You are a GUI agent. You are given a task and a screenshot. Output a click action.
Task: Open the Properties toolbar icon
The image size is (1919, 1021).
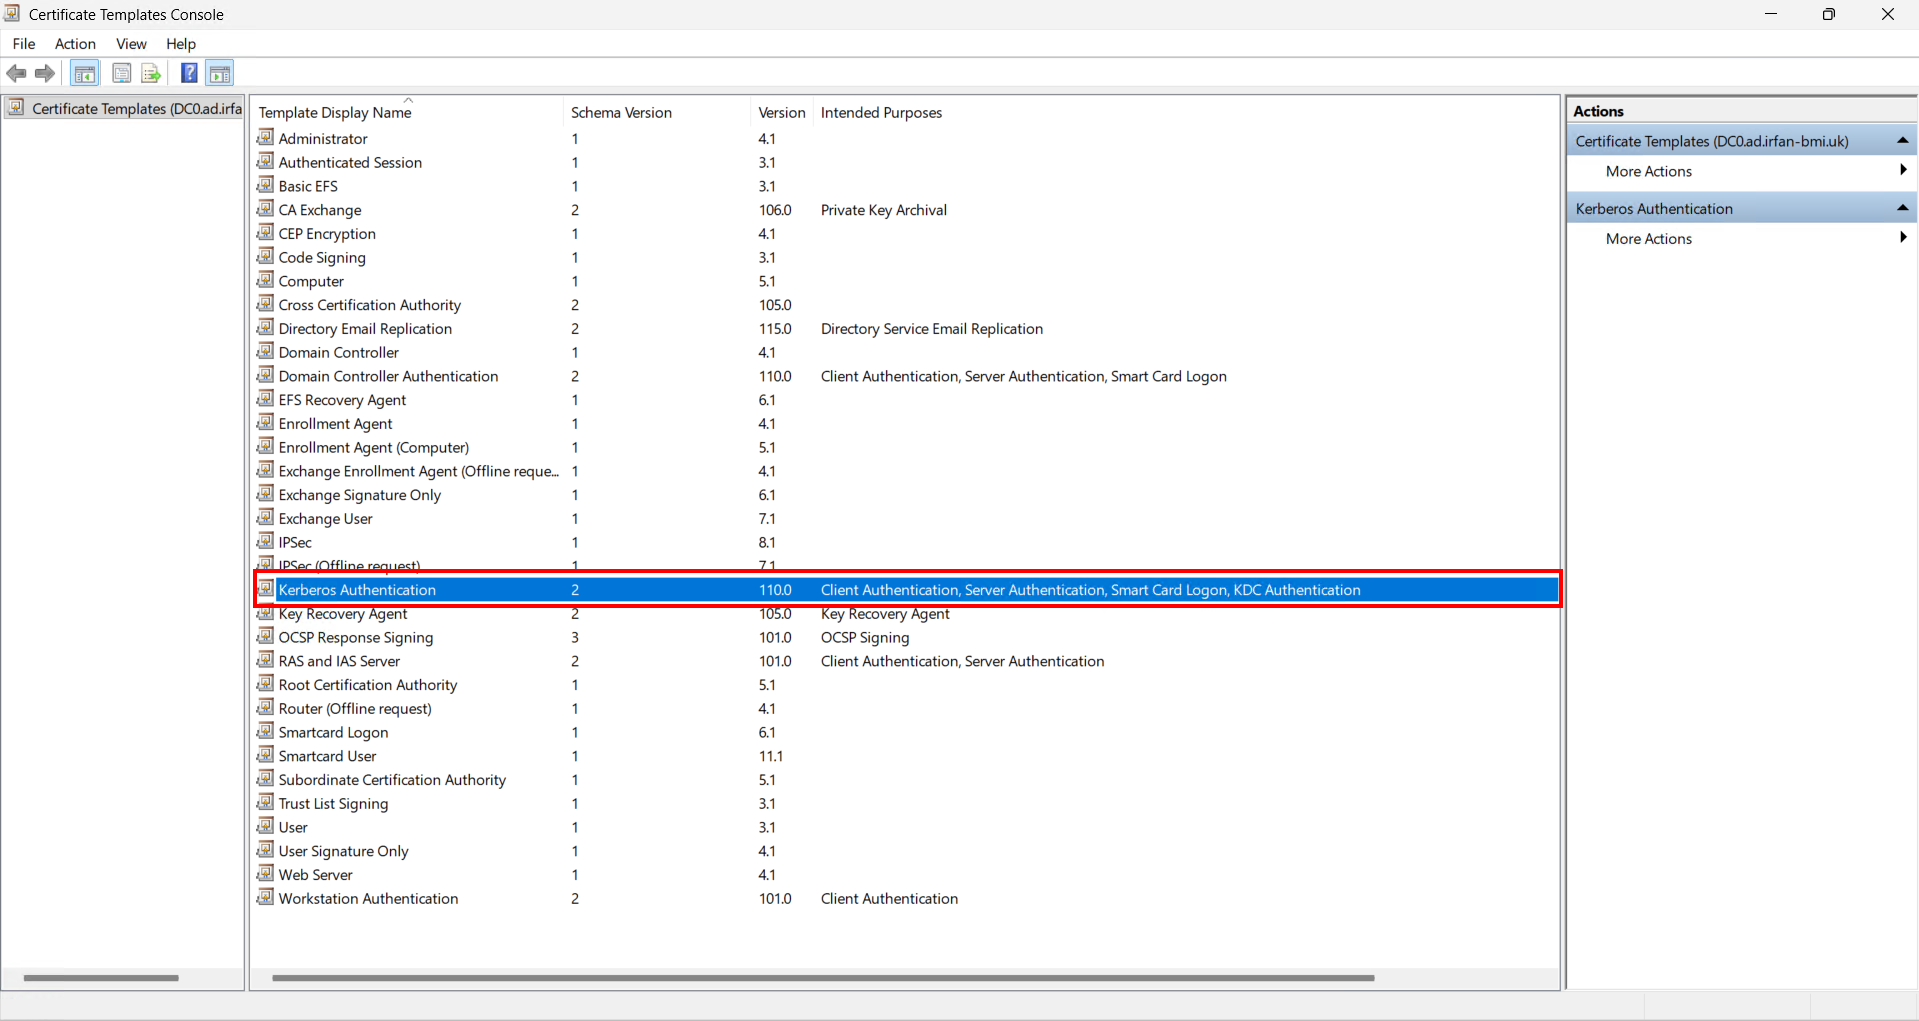pos(121,73)
